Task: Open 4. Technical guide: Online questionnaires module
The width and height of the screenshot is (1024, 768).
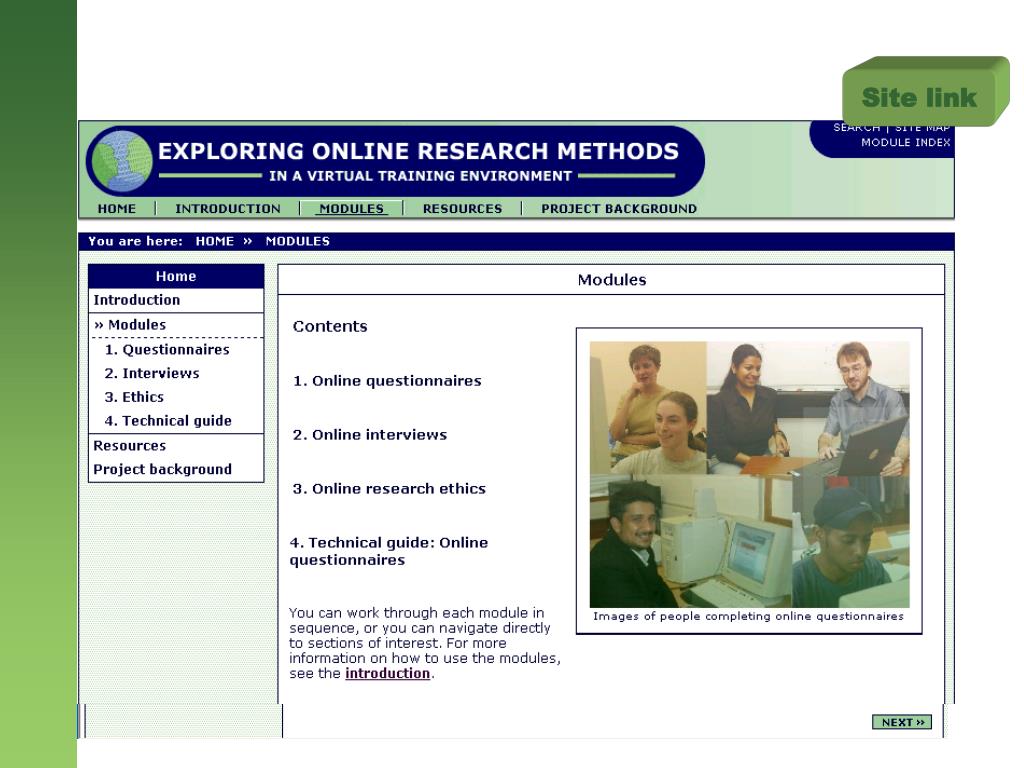Action: point(389,551)
